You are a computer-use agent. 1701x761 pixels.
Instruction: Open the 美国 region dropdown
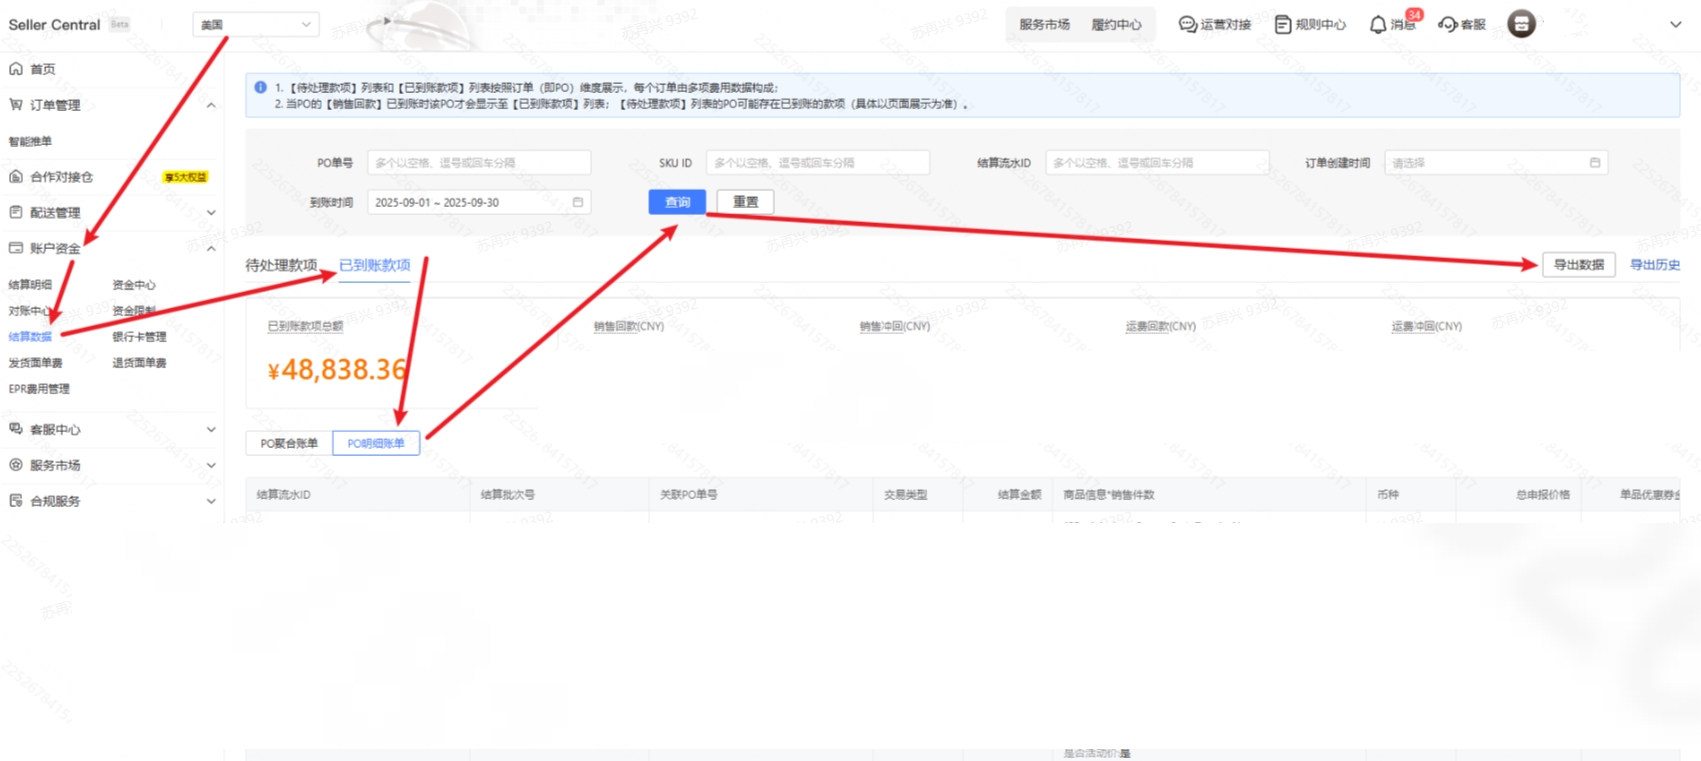pos(255,25)
